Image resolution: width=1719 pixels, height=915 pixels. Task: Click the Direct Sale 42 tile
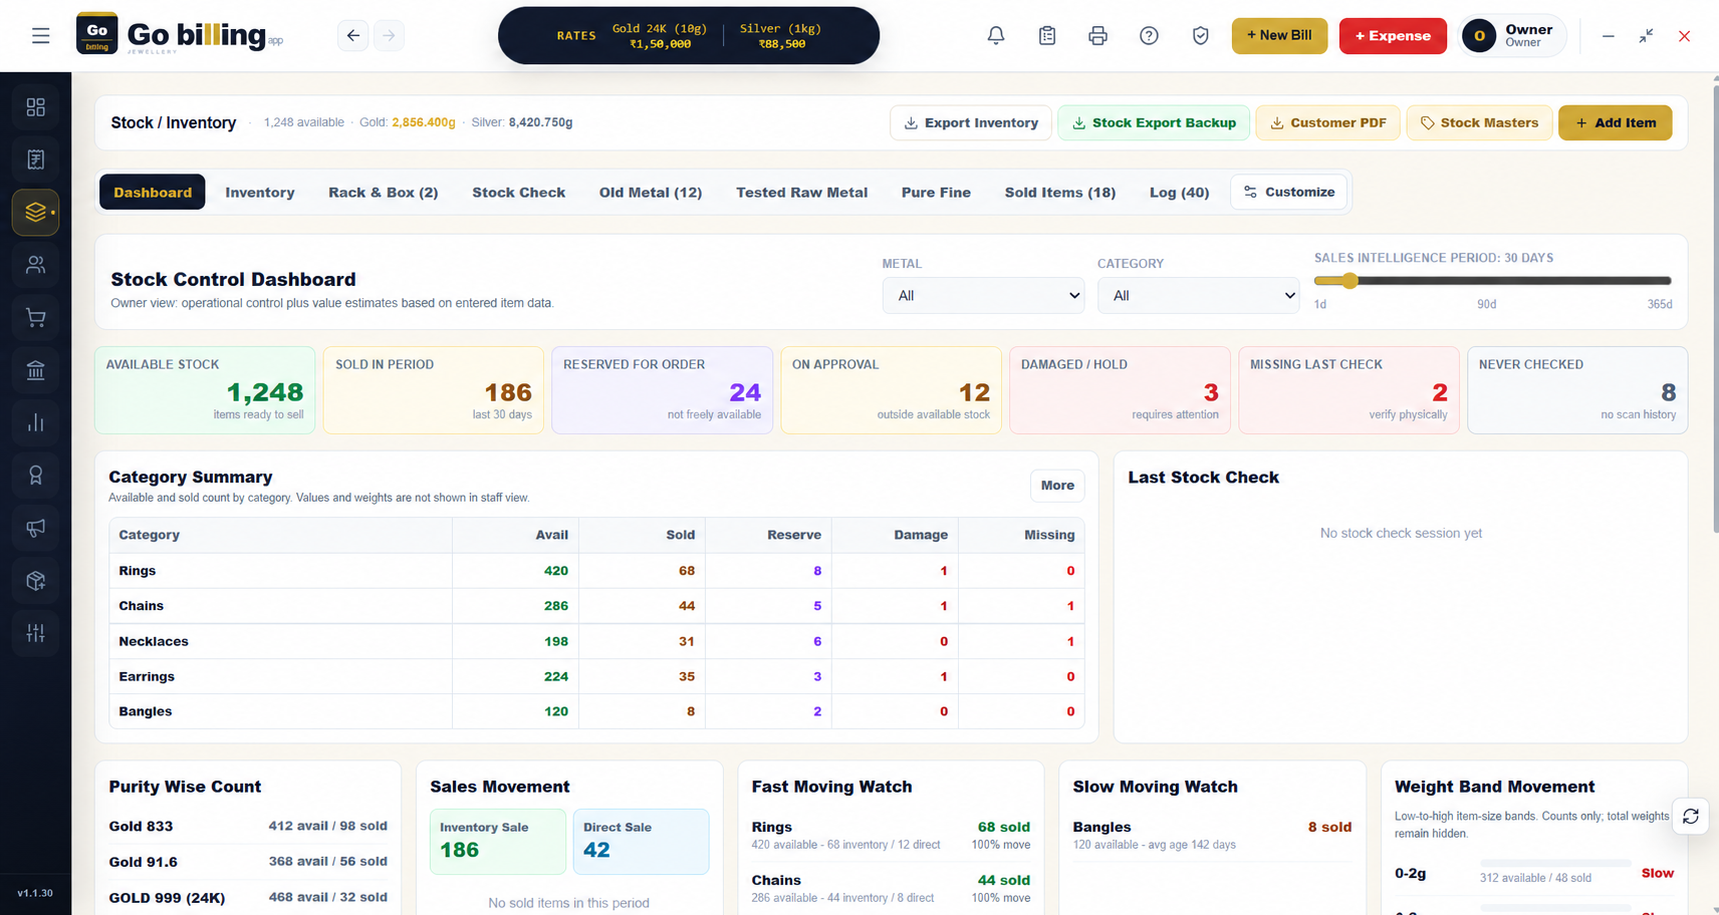[x=641, y=841]
